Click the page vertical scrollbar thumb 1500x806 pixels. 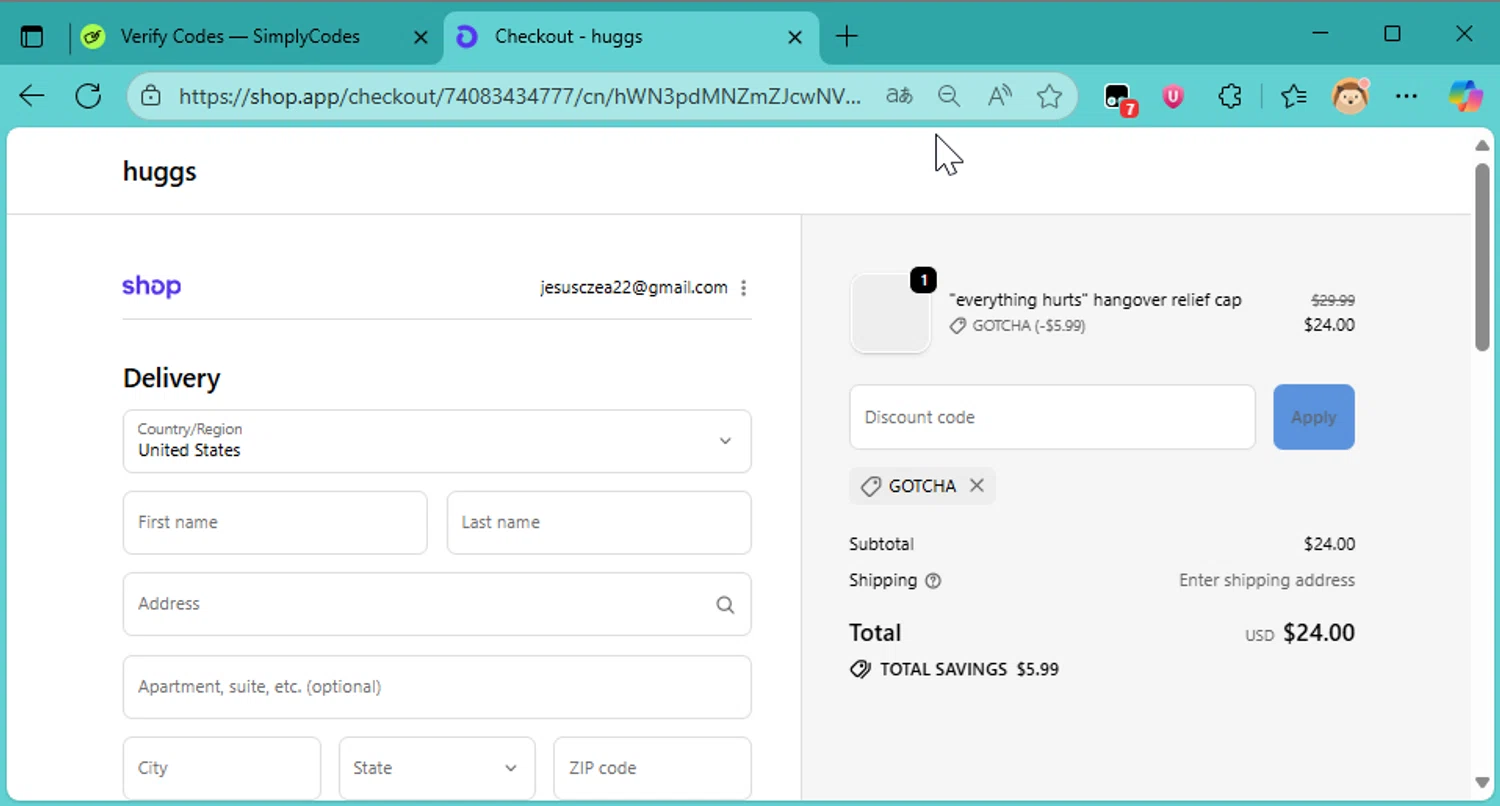[x=1482, y=256]
